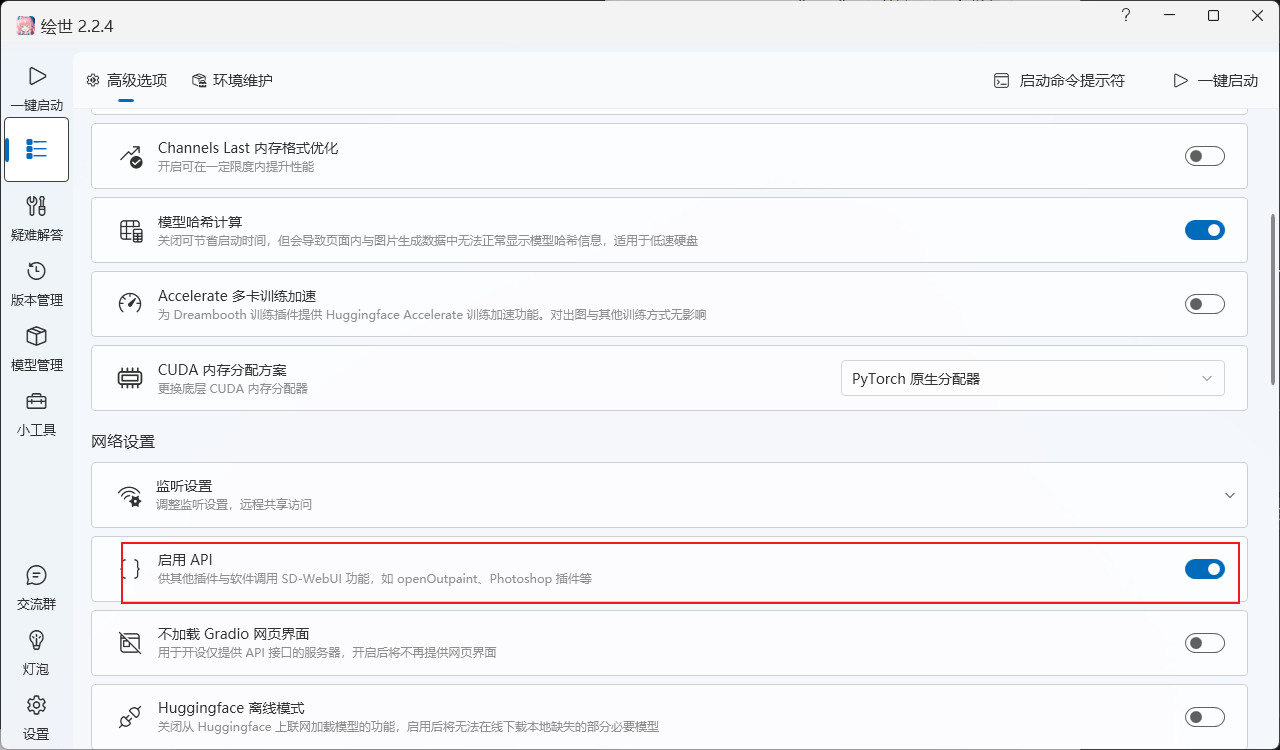Image resolution: width=1280 pixels, height=750 pixels.
Task: Open 版本管理 from the sidebar
Action: pos(36,283)
